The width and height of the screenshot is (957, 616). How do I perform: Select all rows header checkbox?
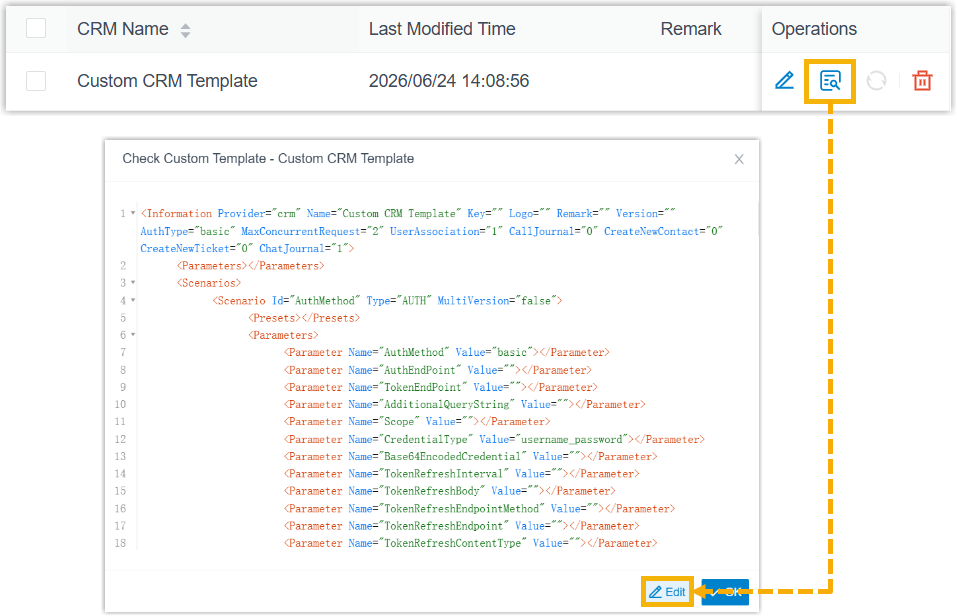[36, 28]
